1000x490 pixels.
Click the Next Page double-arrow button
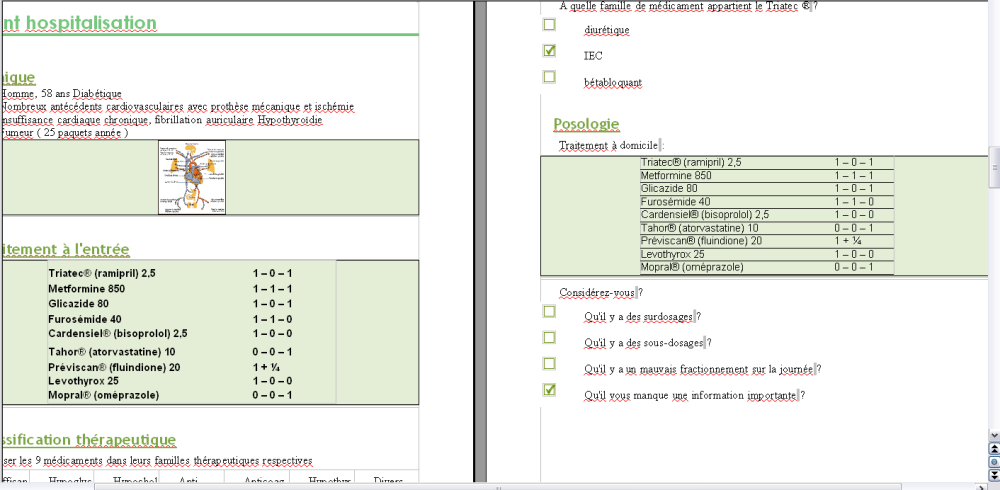click(x=993, y=474)
